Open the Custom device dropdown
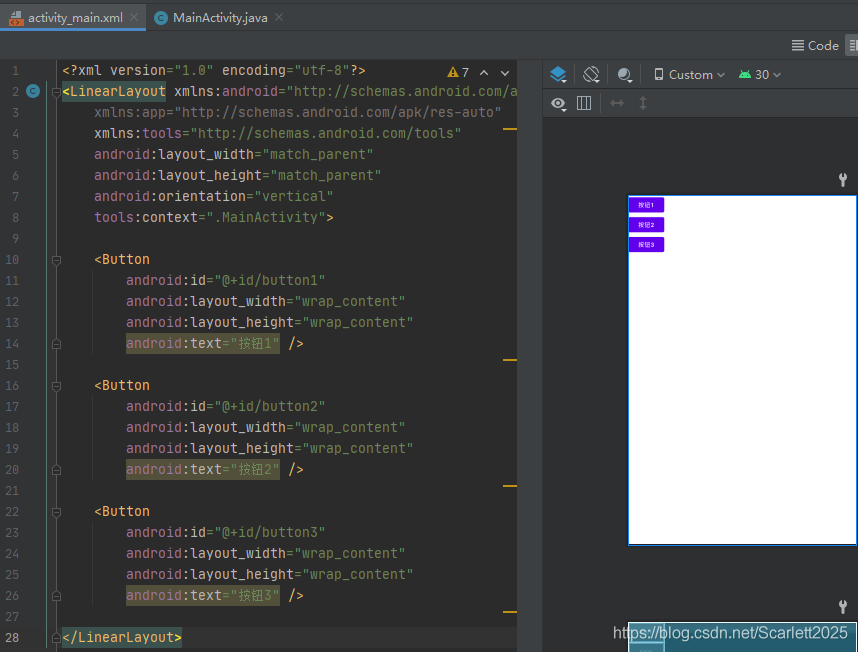This screenshot has width=858, height=652. [x=689, y=74]
